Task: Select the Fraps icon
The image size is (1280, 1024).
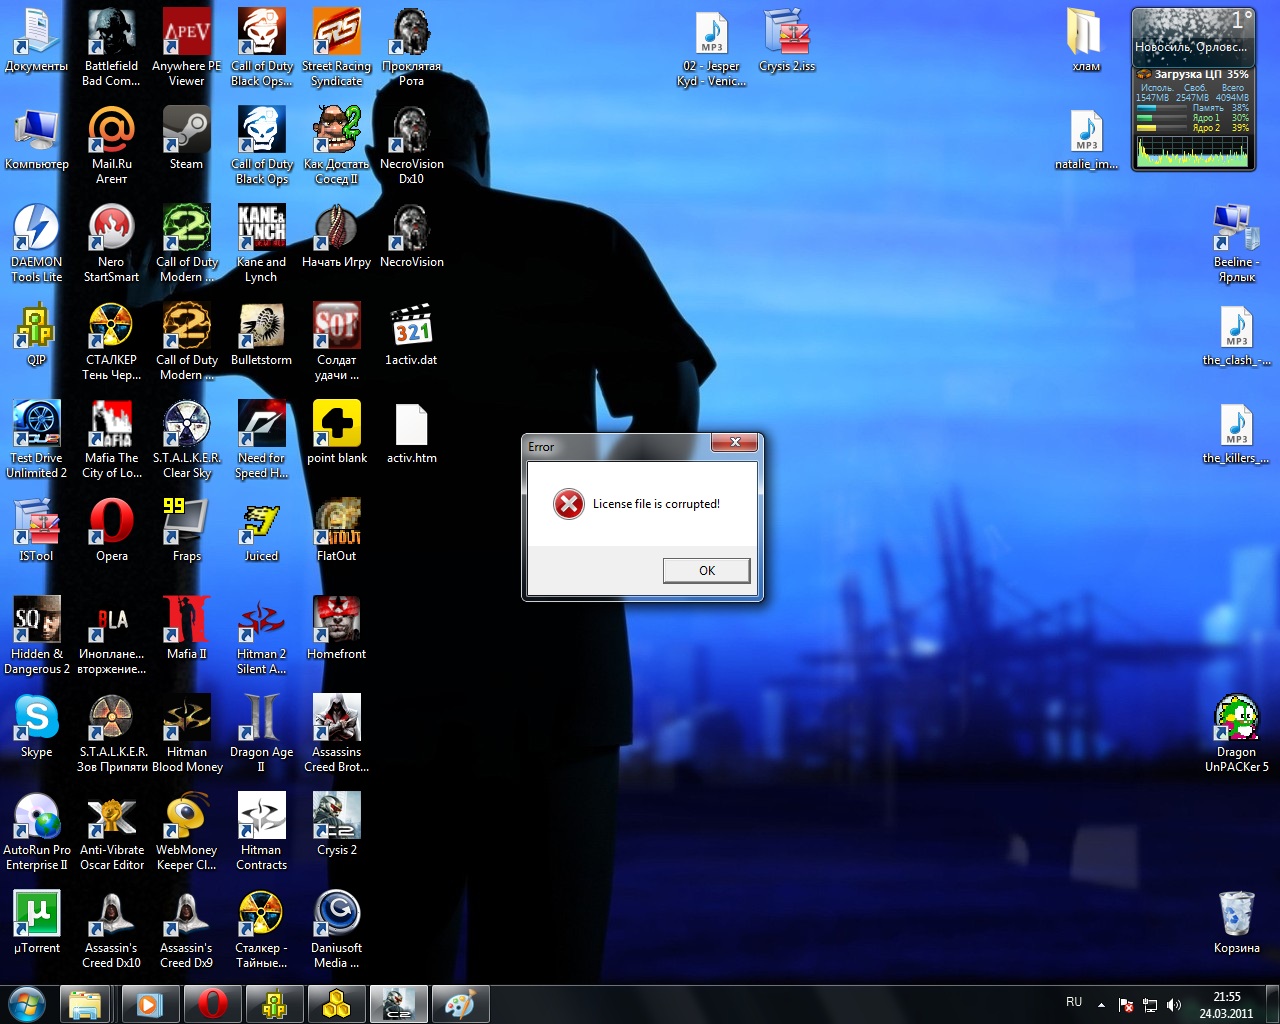Action: pyautogui.click(x=186, y=530)
